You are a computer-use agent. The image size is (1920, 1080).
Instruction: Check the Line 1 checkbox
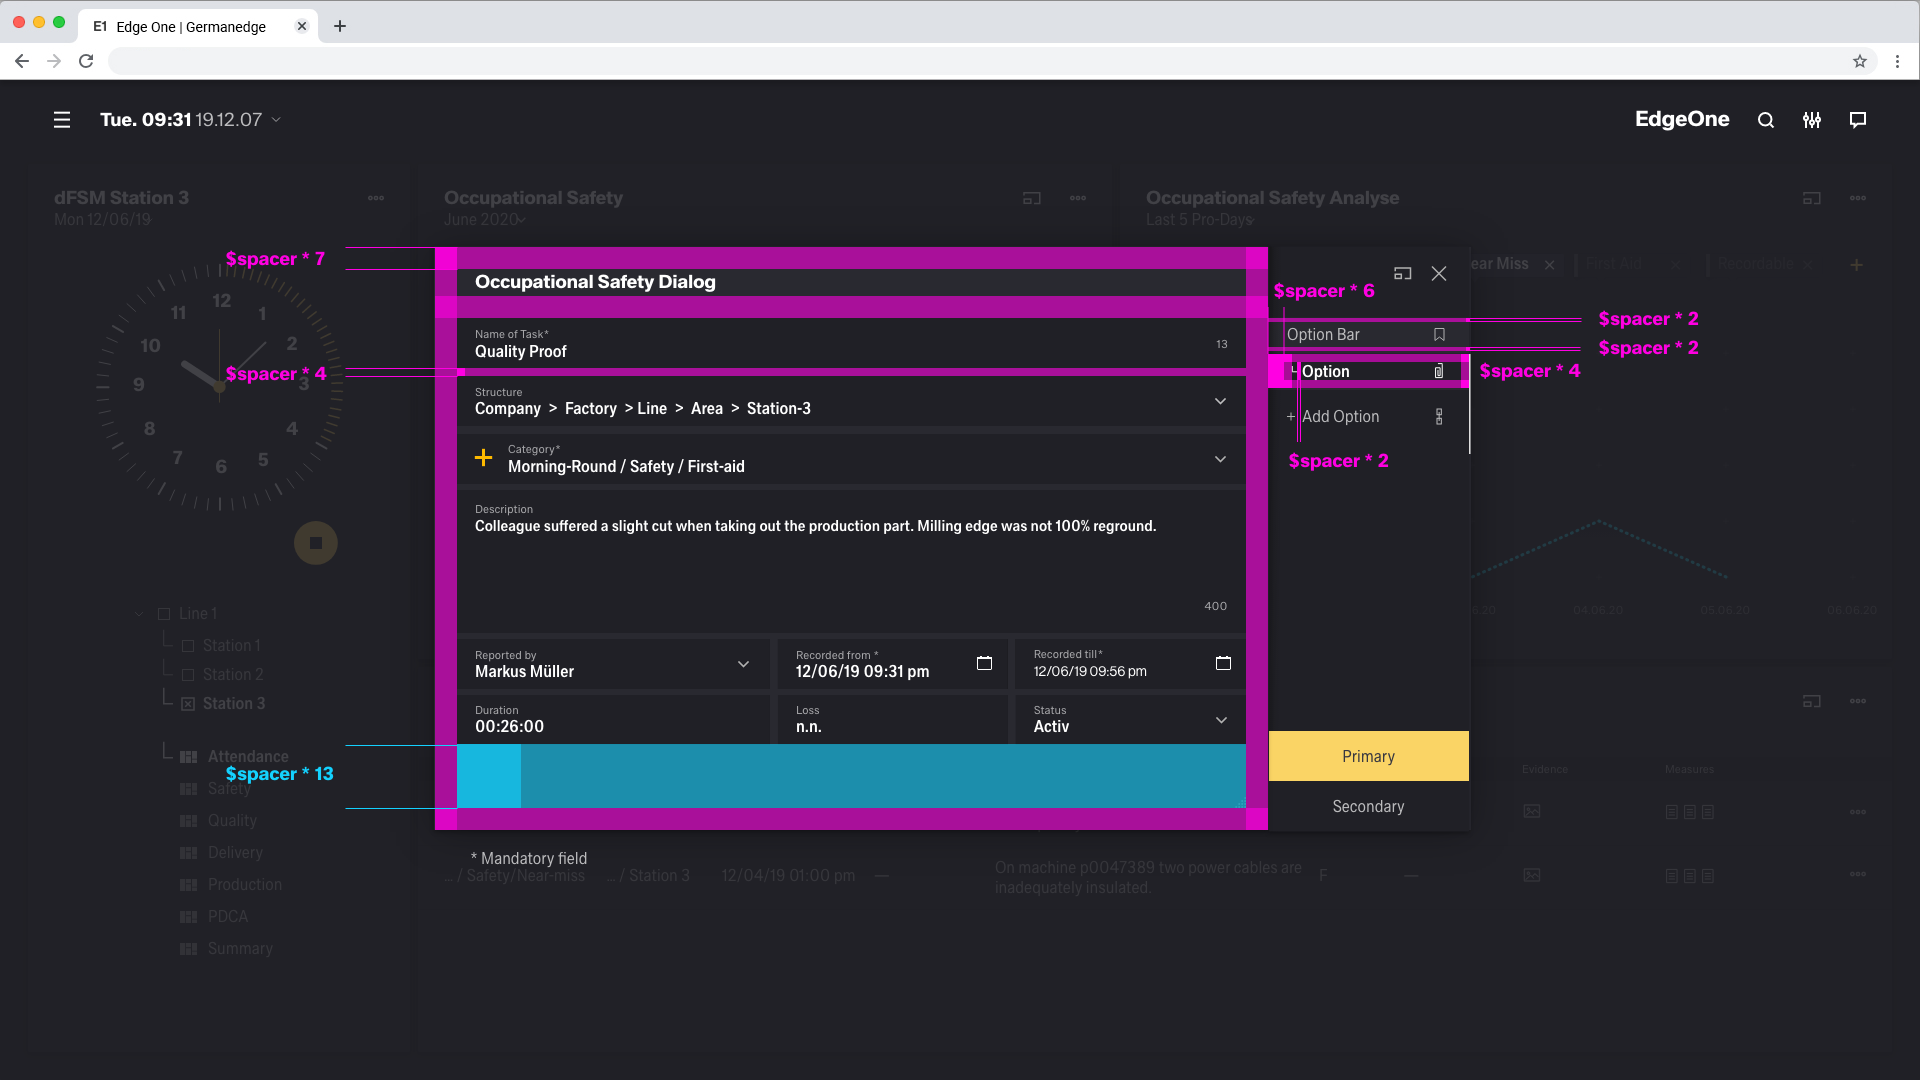(x=164, y=614)
